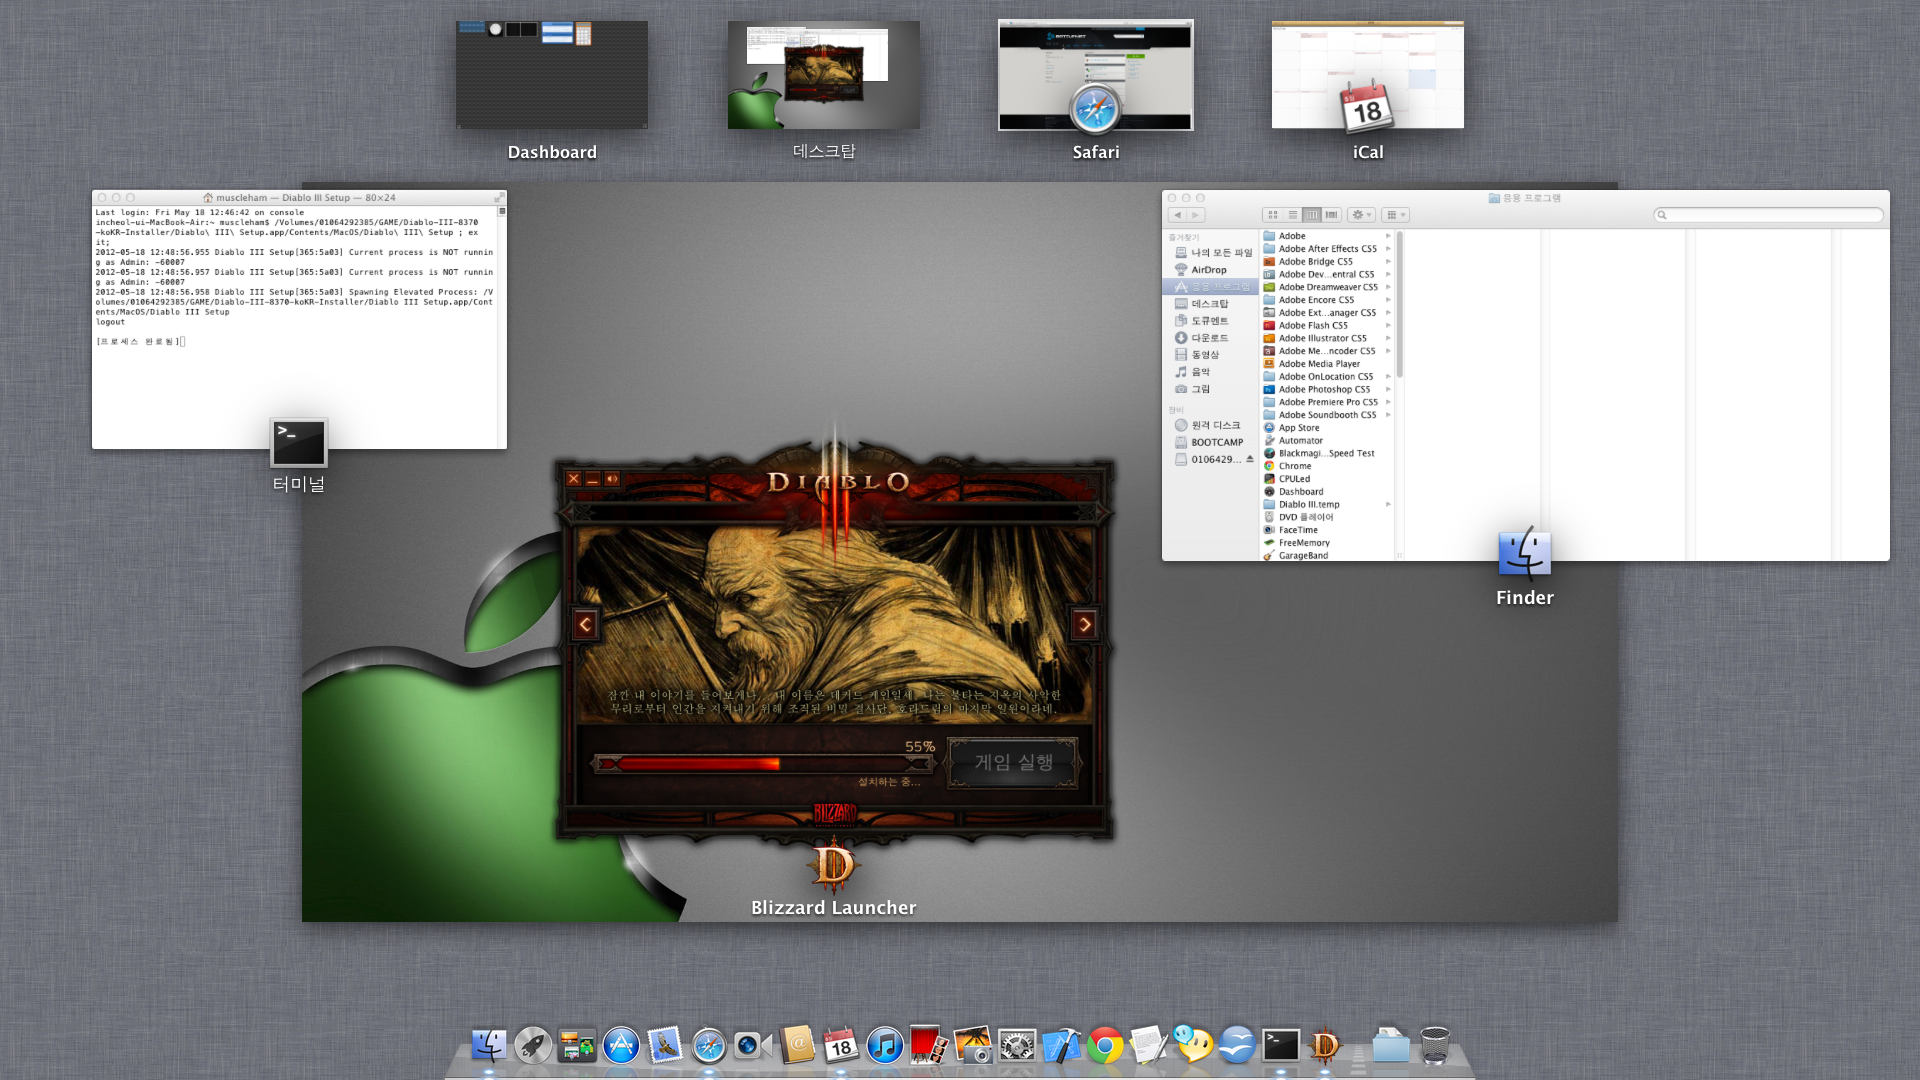1920x1080 pixels.
Task: Open Finder from the Dock
Action: [489, 1046]
